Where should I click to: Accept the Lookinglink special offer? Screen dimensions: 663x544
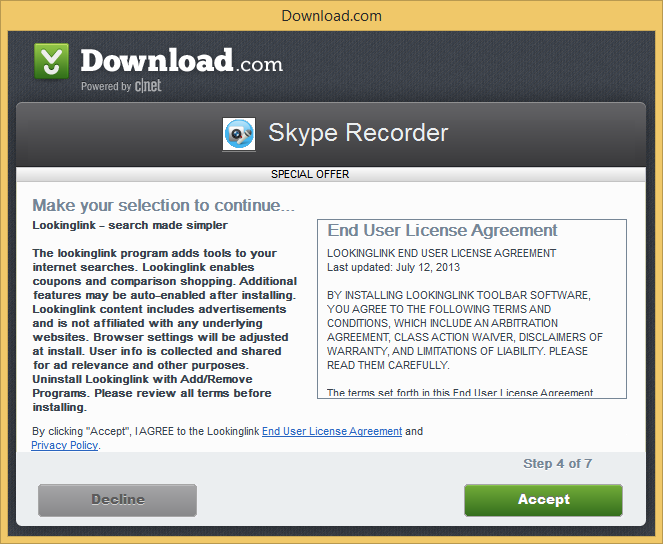[543, 500]
